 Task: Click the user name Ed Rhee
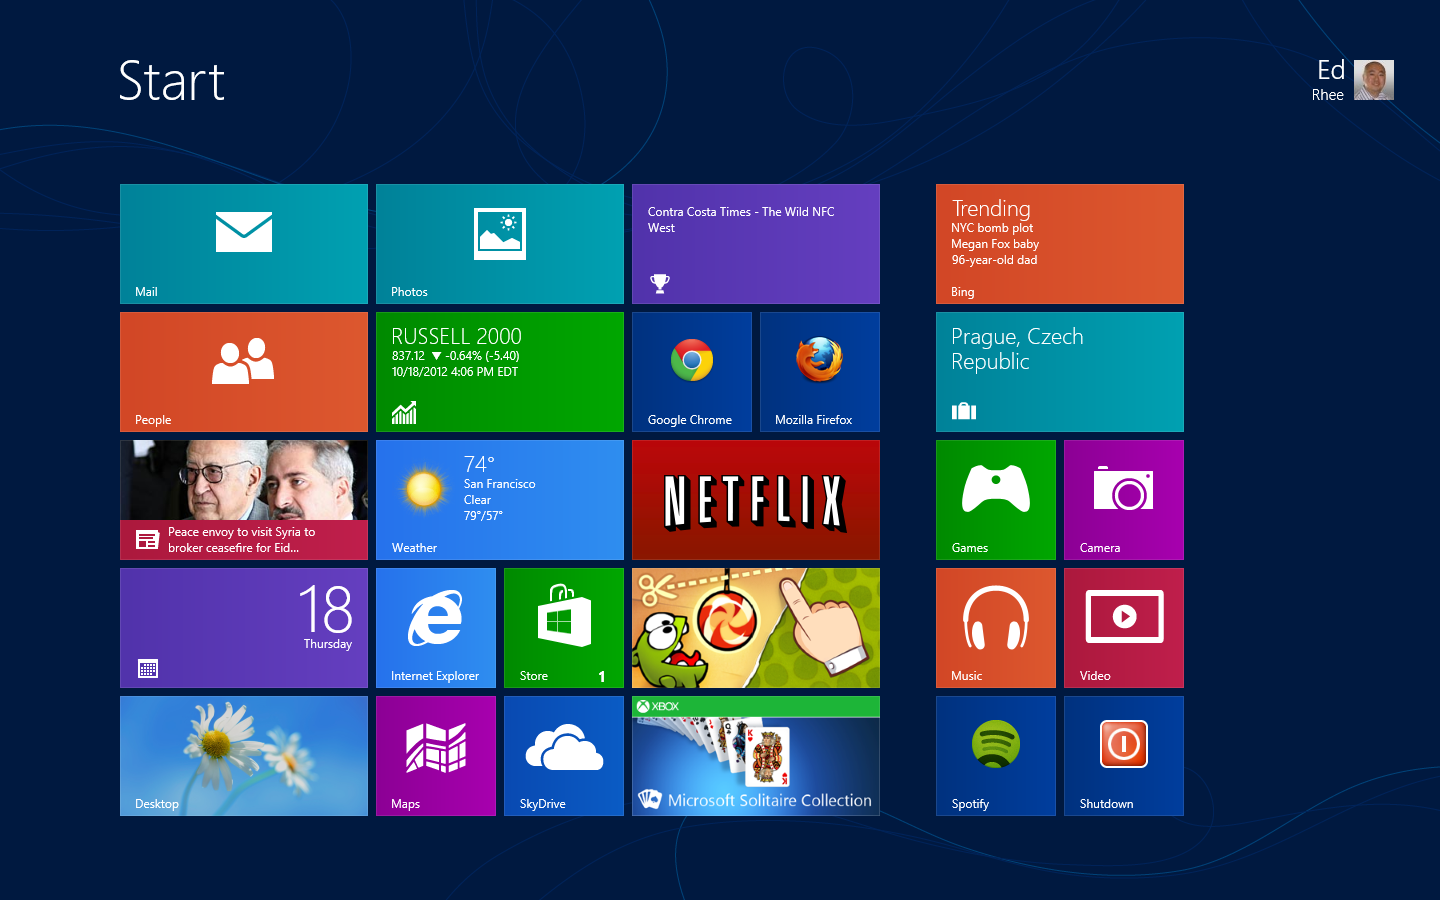pos(1328,80)
